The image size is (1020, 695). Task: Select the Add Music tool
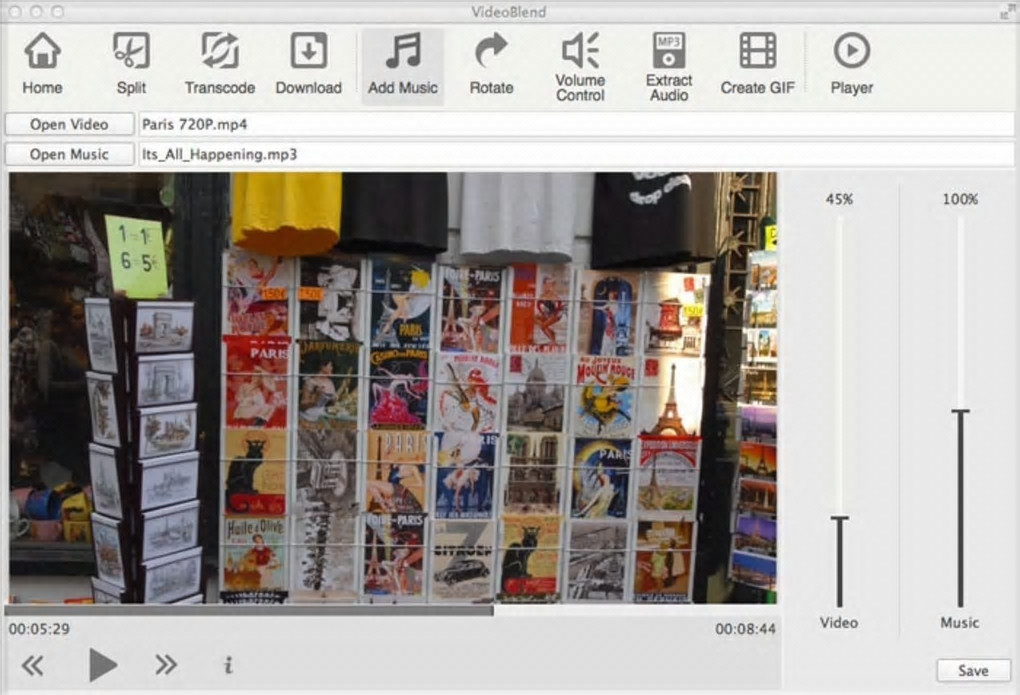coord(403,66)
